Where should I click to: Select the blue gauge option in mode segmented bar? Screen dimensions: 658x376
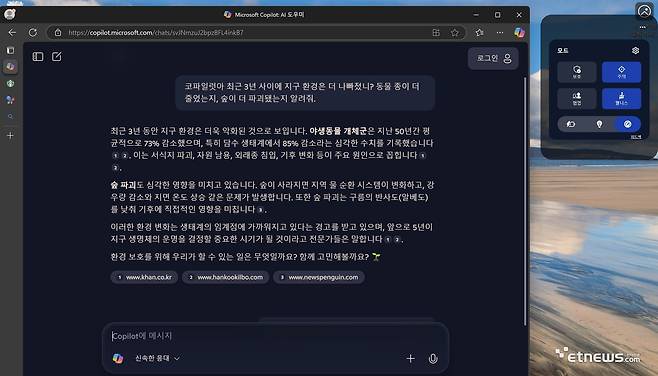click(627, 124)
